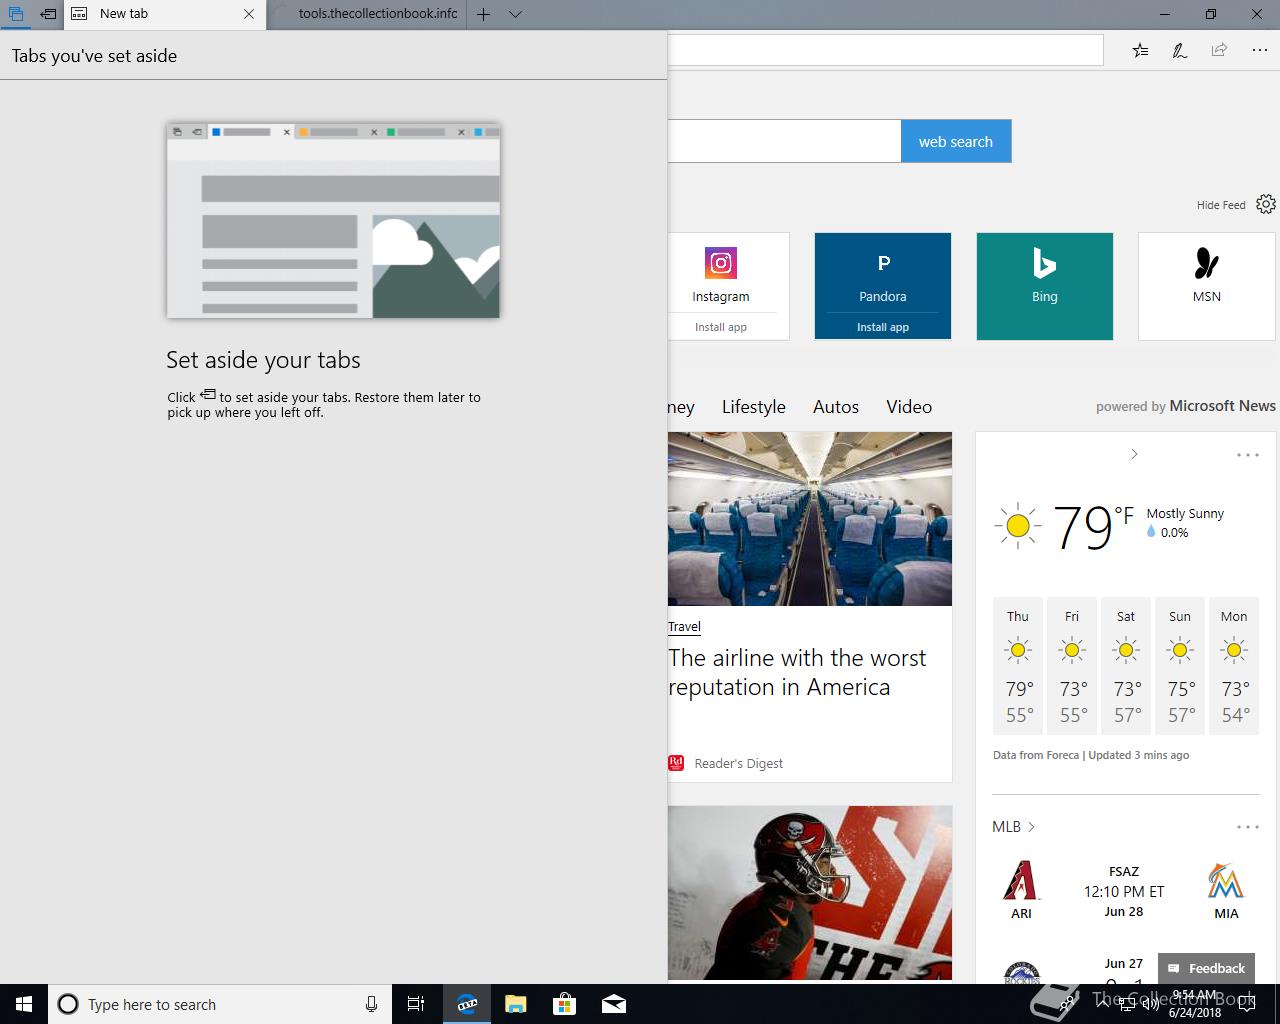Click the weather card next arrow
The width and height of the screenshot is (1280, 1024).
[x=1134, y=454]
